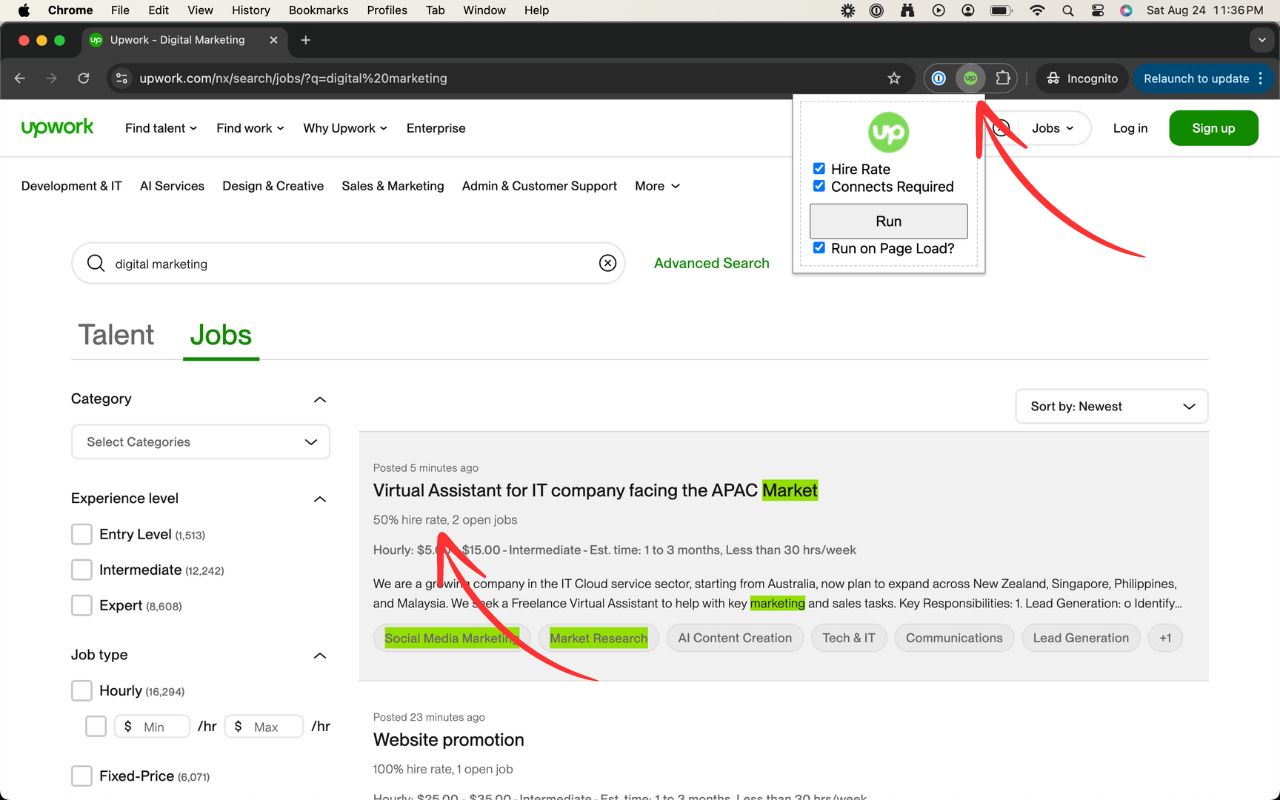The height and width of the screenshot is (800, 1280).
Task: Open the Apple menu
Action: pos(24,10)
